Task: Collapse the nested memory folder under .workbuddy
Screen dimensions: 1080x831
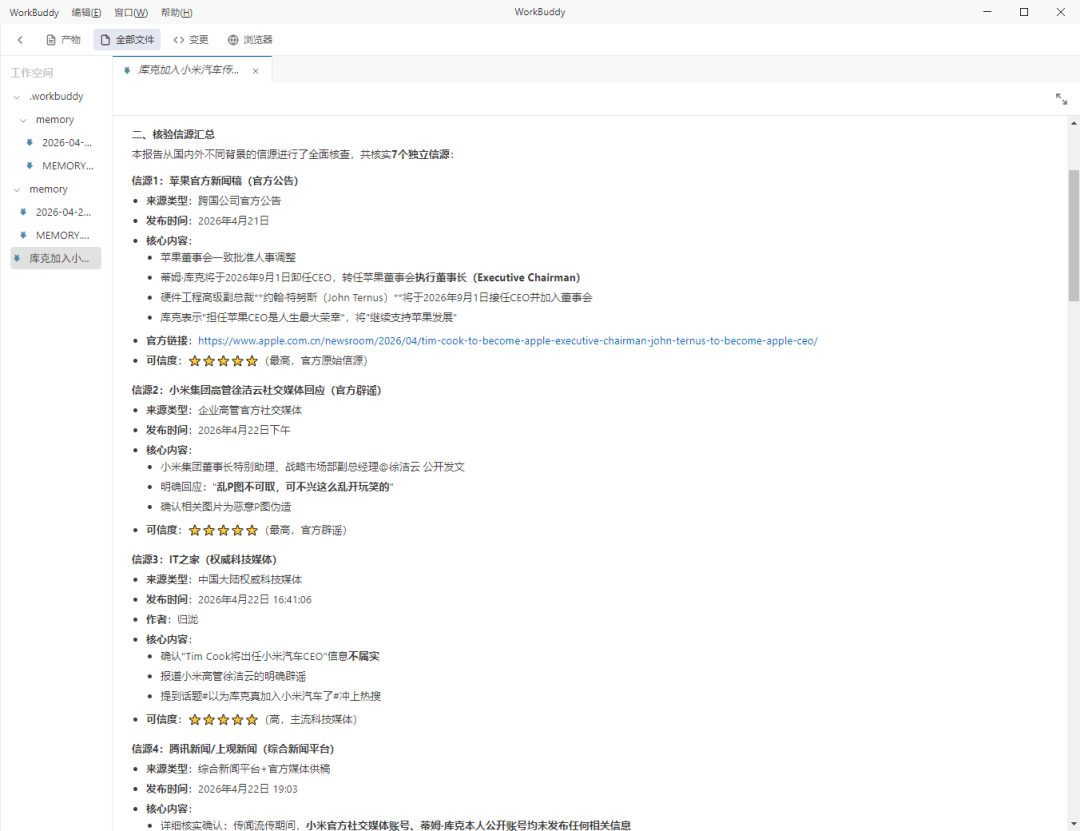Action: point(23,120)
